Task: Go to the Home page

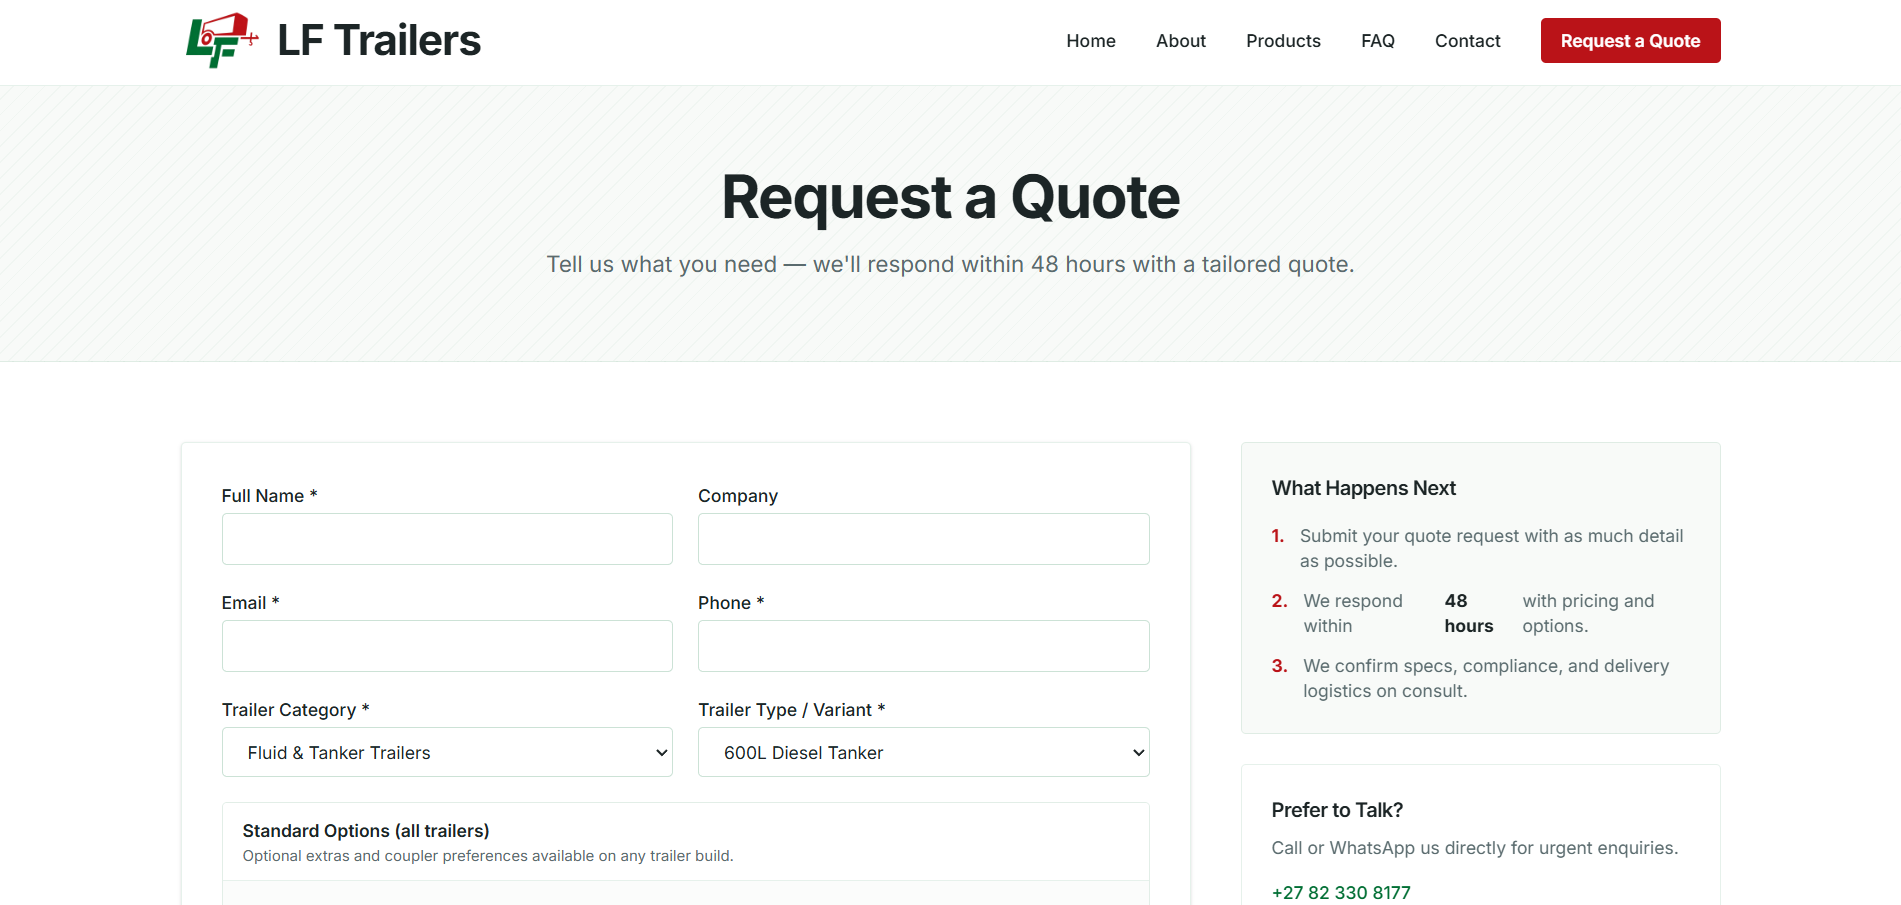Action: point(1091,41)
